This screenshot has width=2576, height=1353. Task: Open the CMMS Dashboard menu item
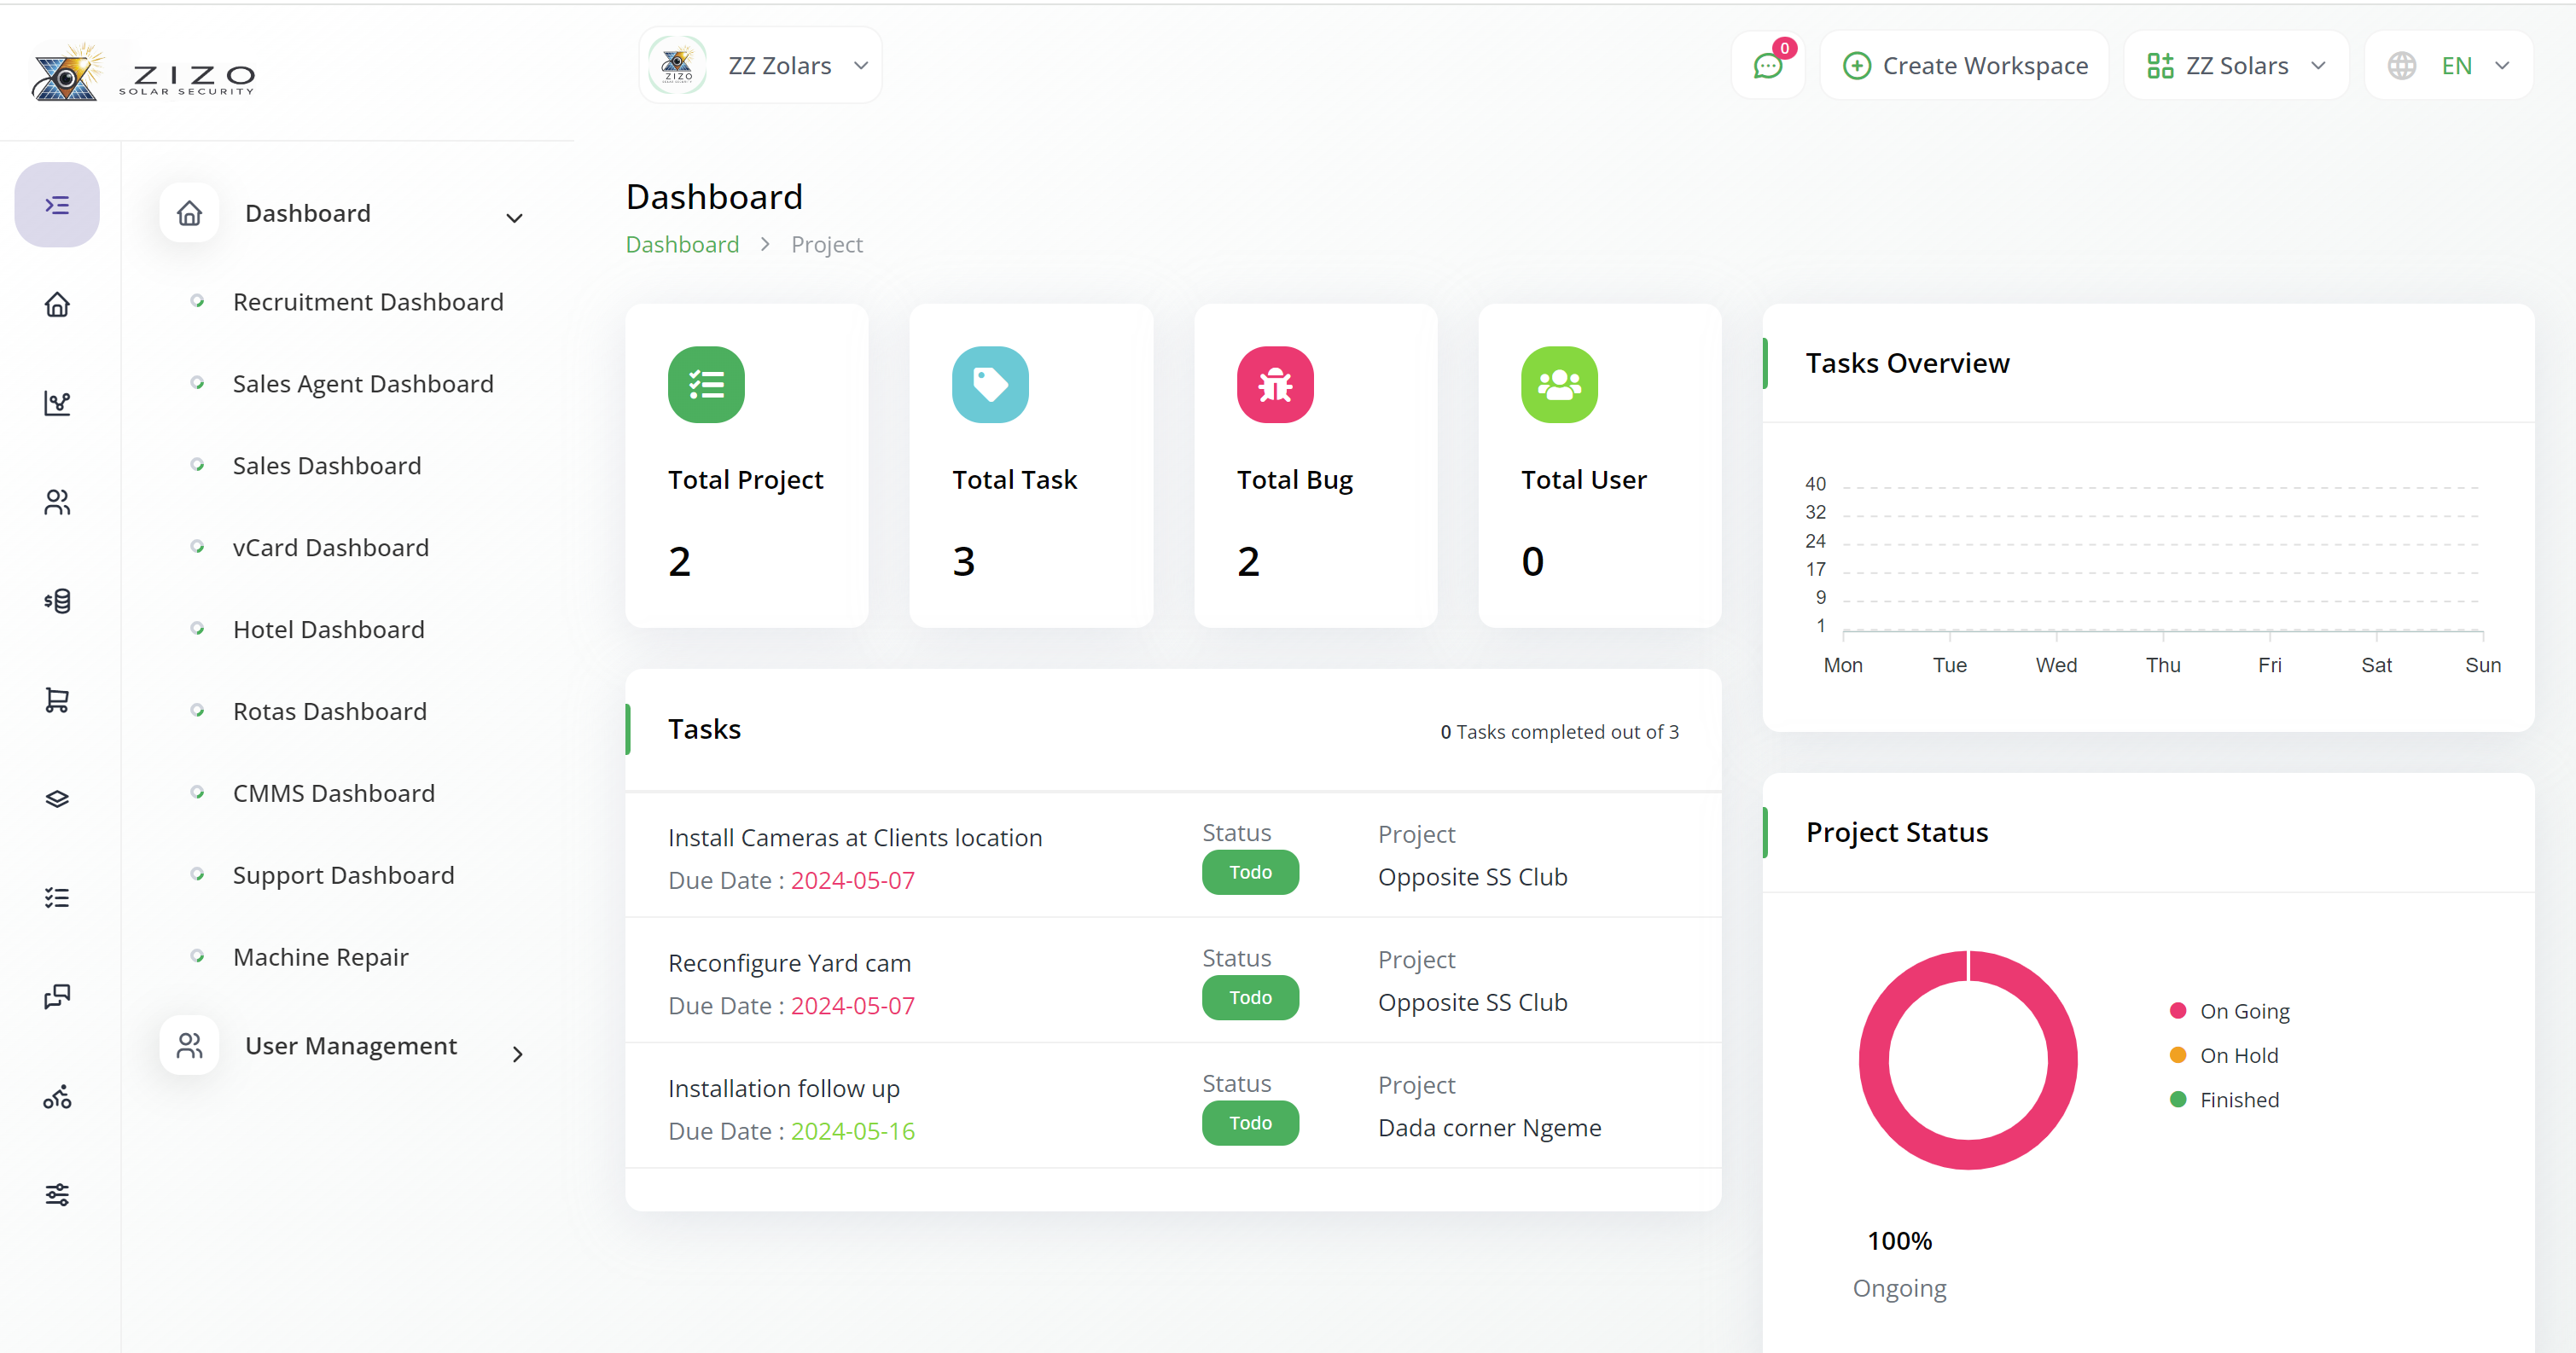pos(333,793)
